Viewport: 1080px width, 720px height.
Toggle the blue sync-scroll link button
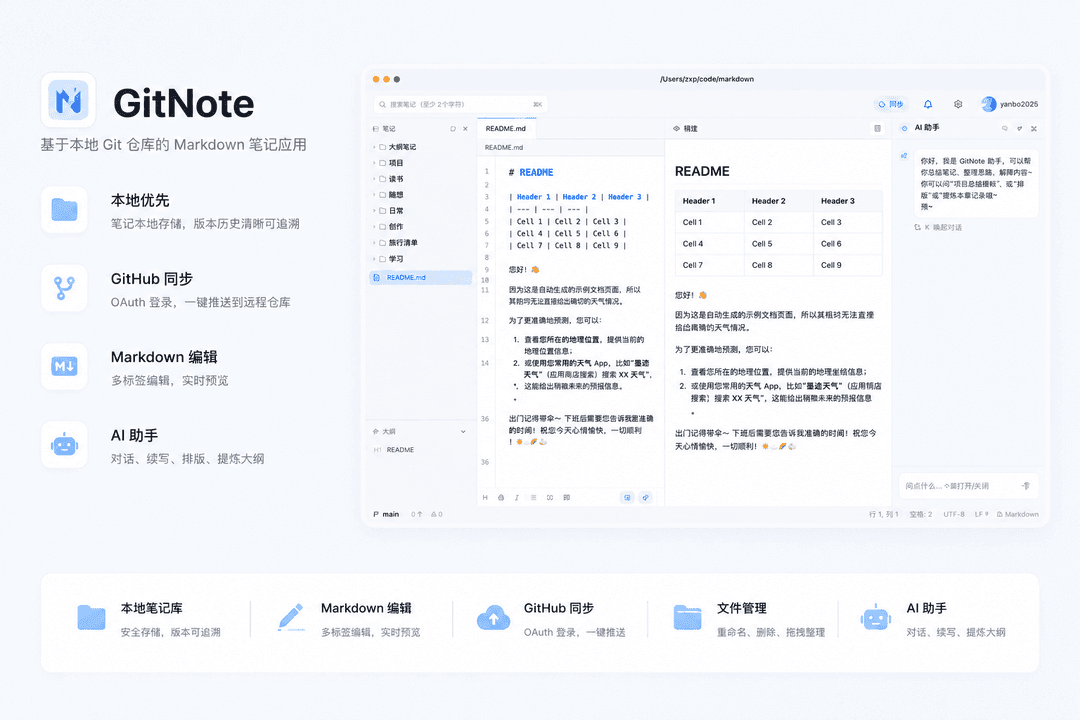click(x=645, y=497)
